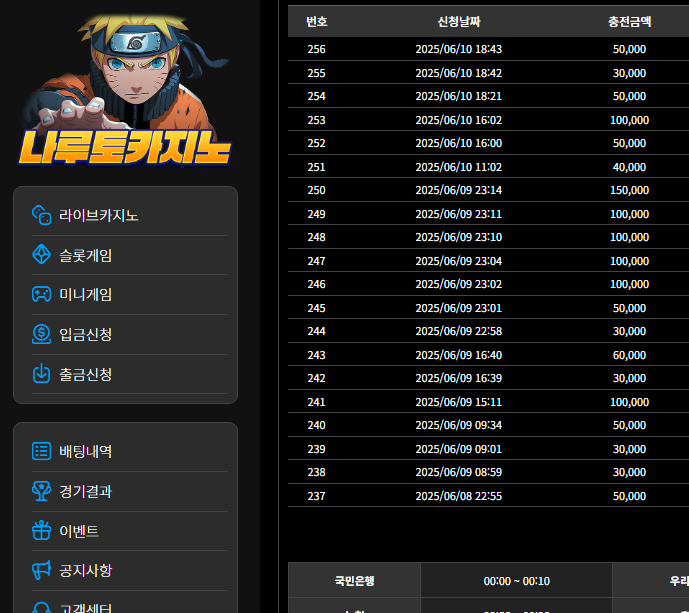Click amount 150,000 in row 250
Image resolution: width=689 pixels, height=613 pixels.
click(x=630, y=190)
